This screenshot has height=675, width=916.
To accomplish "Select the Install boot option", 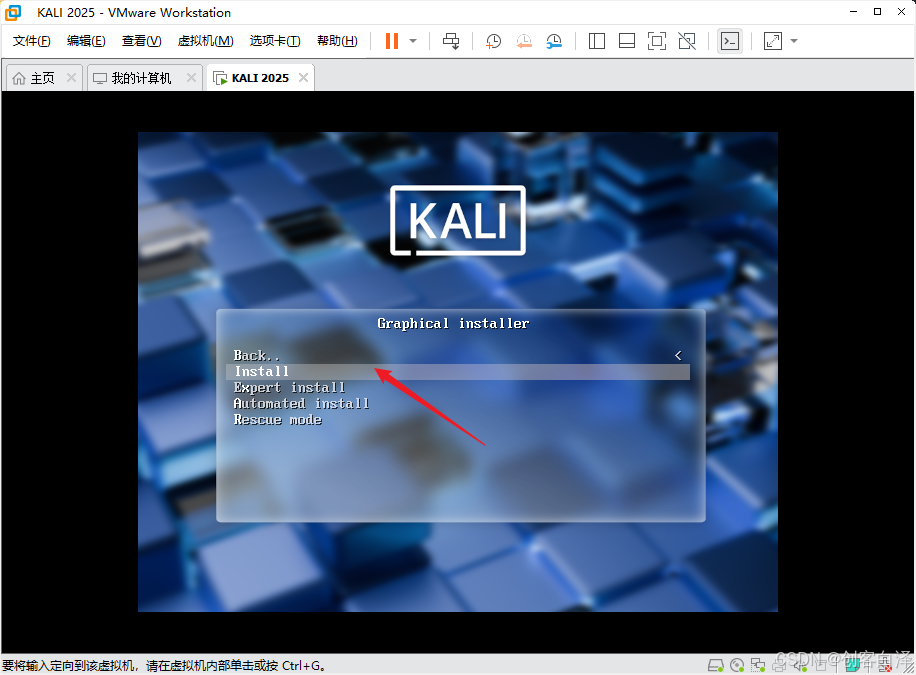I will pos(458,372).
